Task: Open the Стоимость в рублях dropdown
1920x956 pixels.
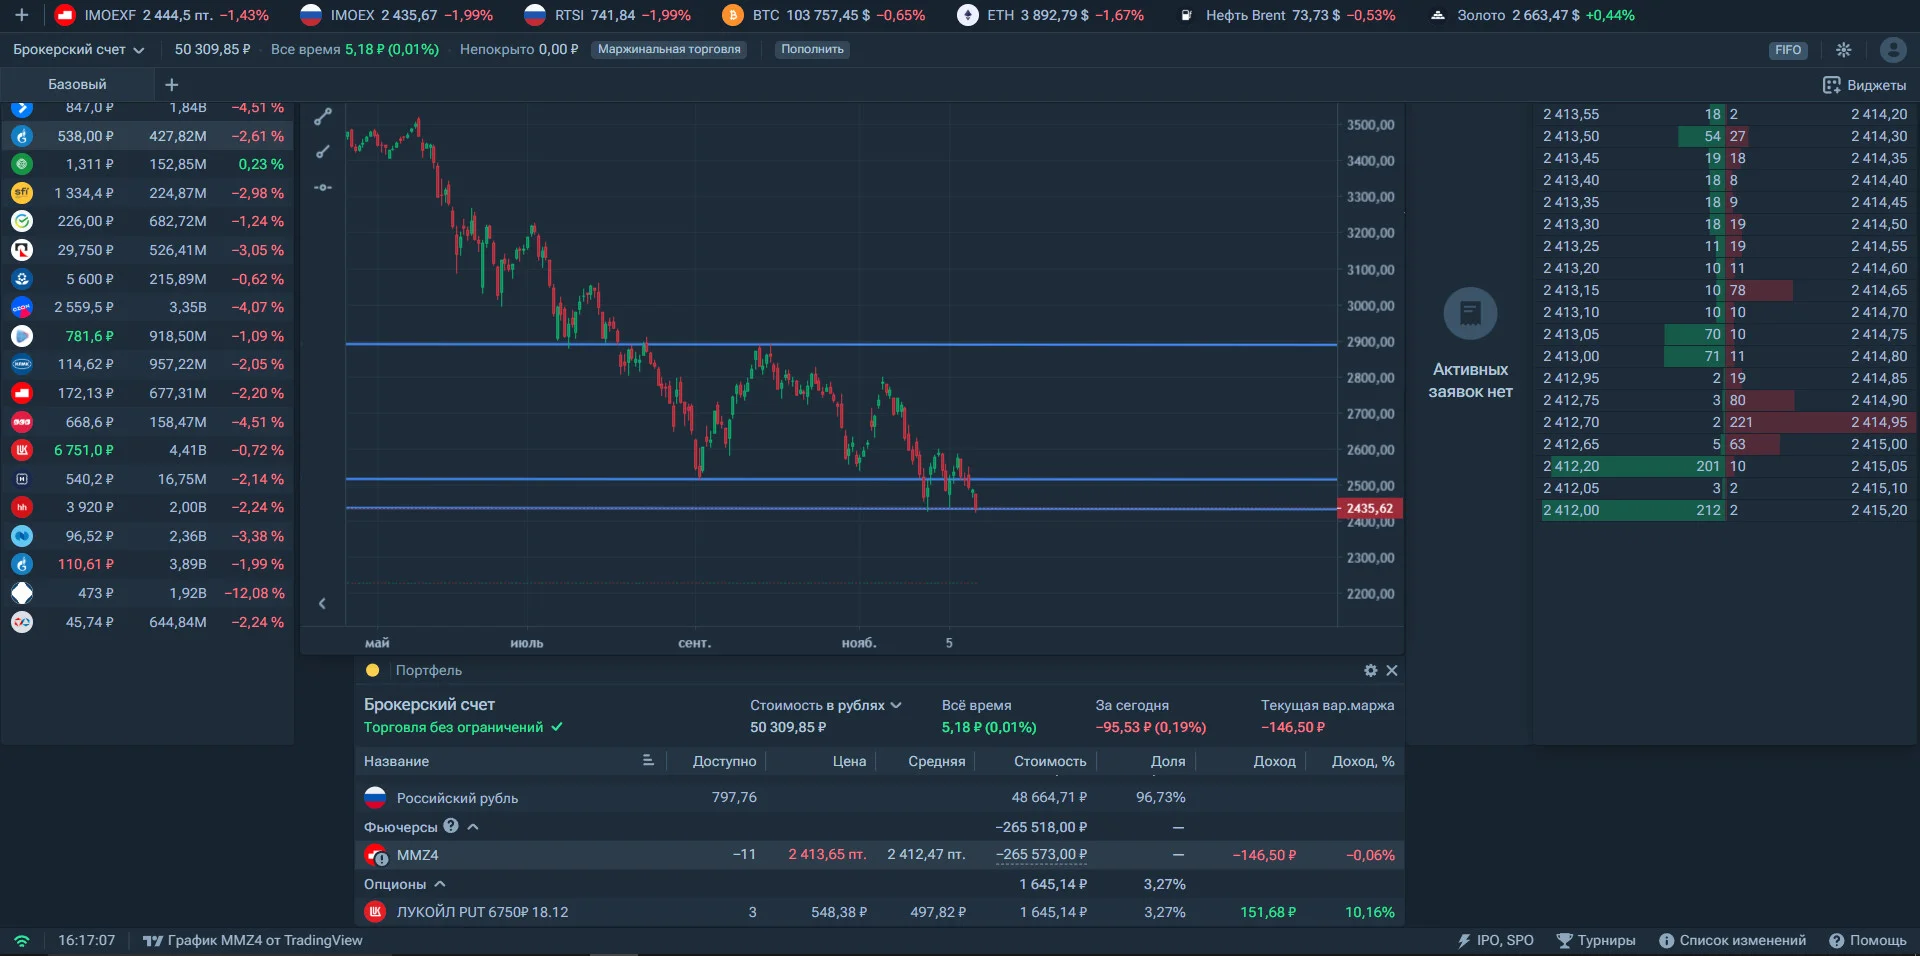Action: coord(826,705)
